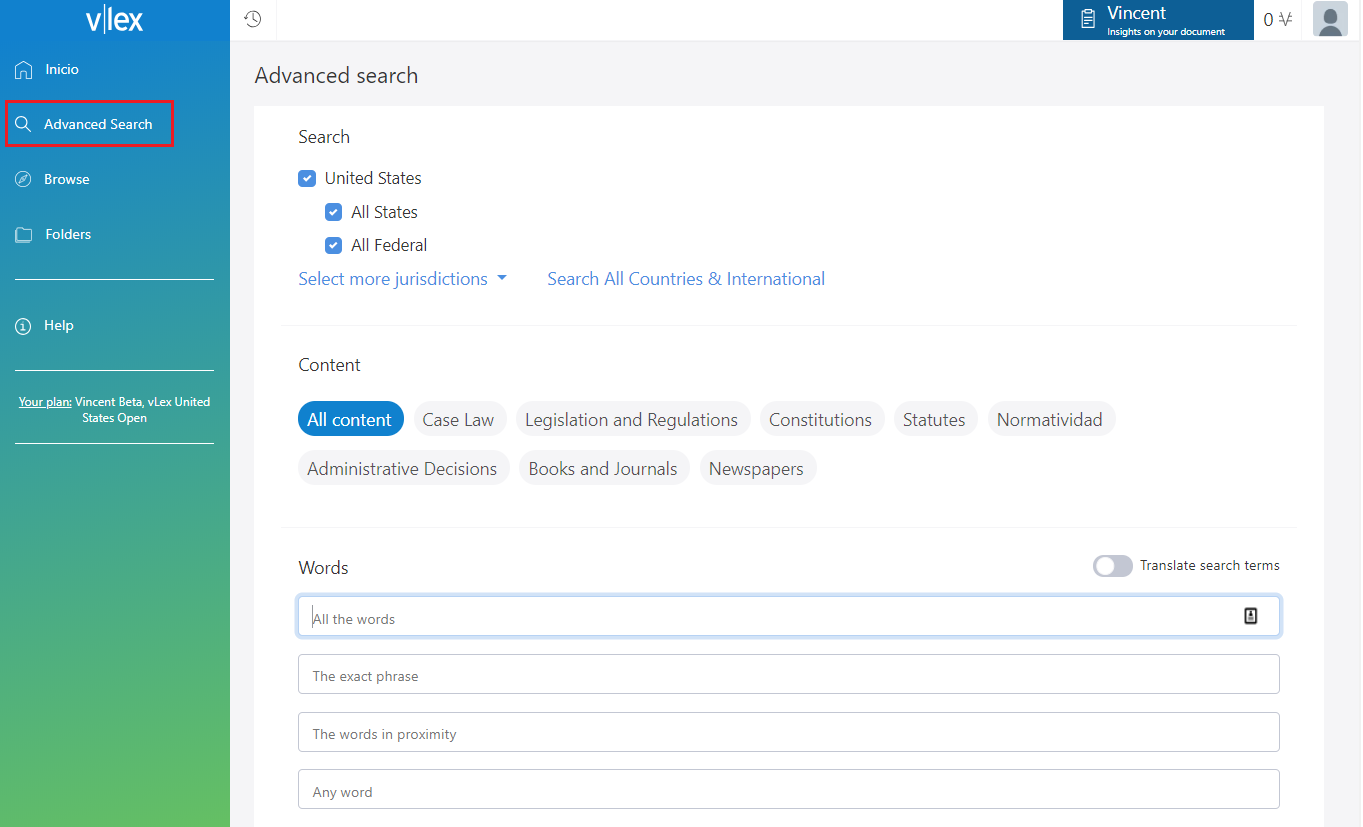Click the Vincent clipboard document icon
Viewport: 1363px width, 827px height.
click(x=1088, y=19)
